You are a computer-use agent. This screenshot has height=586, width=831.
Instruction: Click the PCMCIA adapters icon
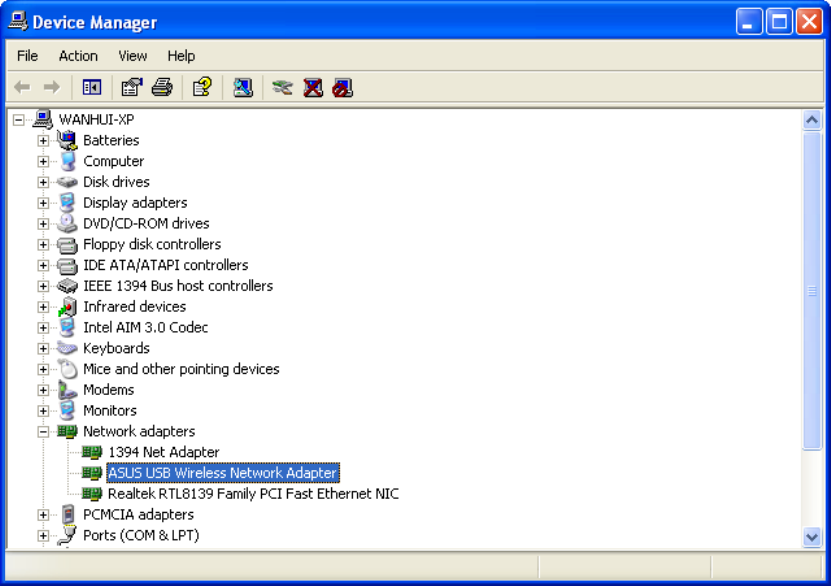point(67,514)
